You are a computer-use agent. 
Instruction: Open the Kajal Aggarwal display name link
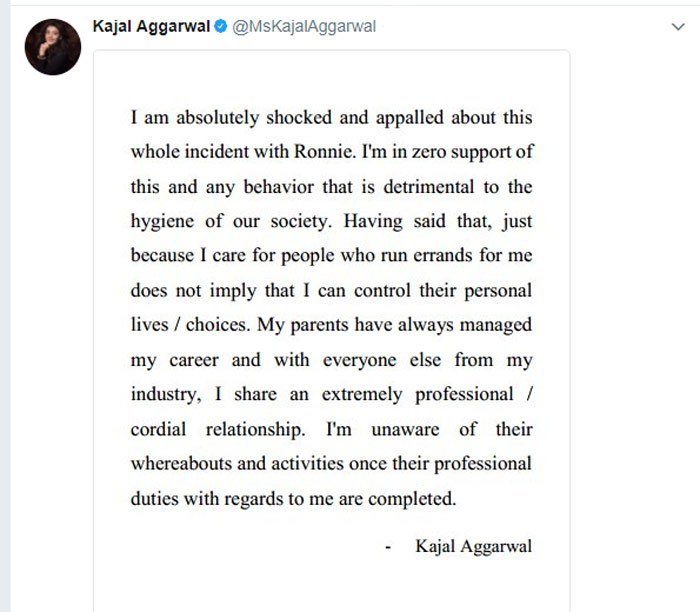pos(150,27)
